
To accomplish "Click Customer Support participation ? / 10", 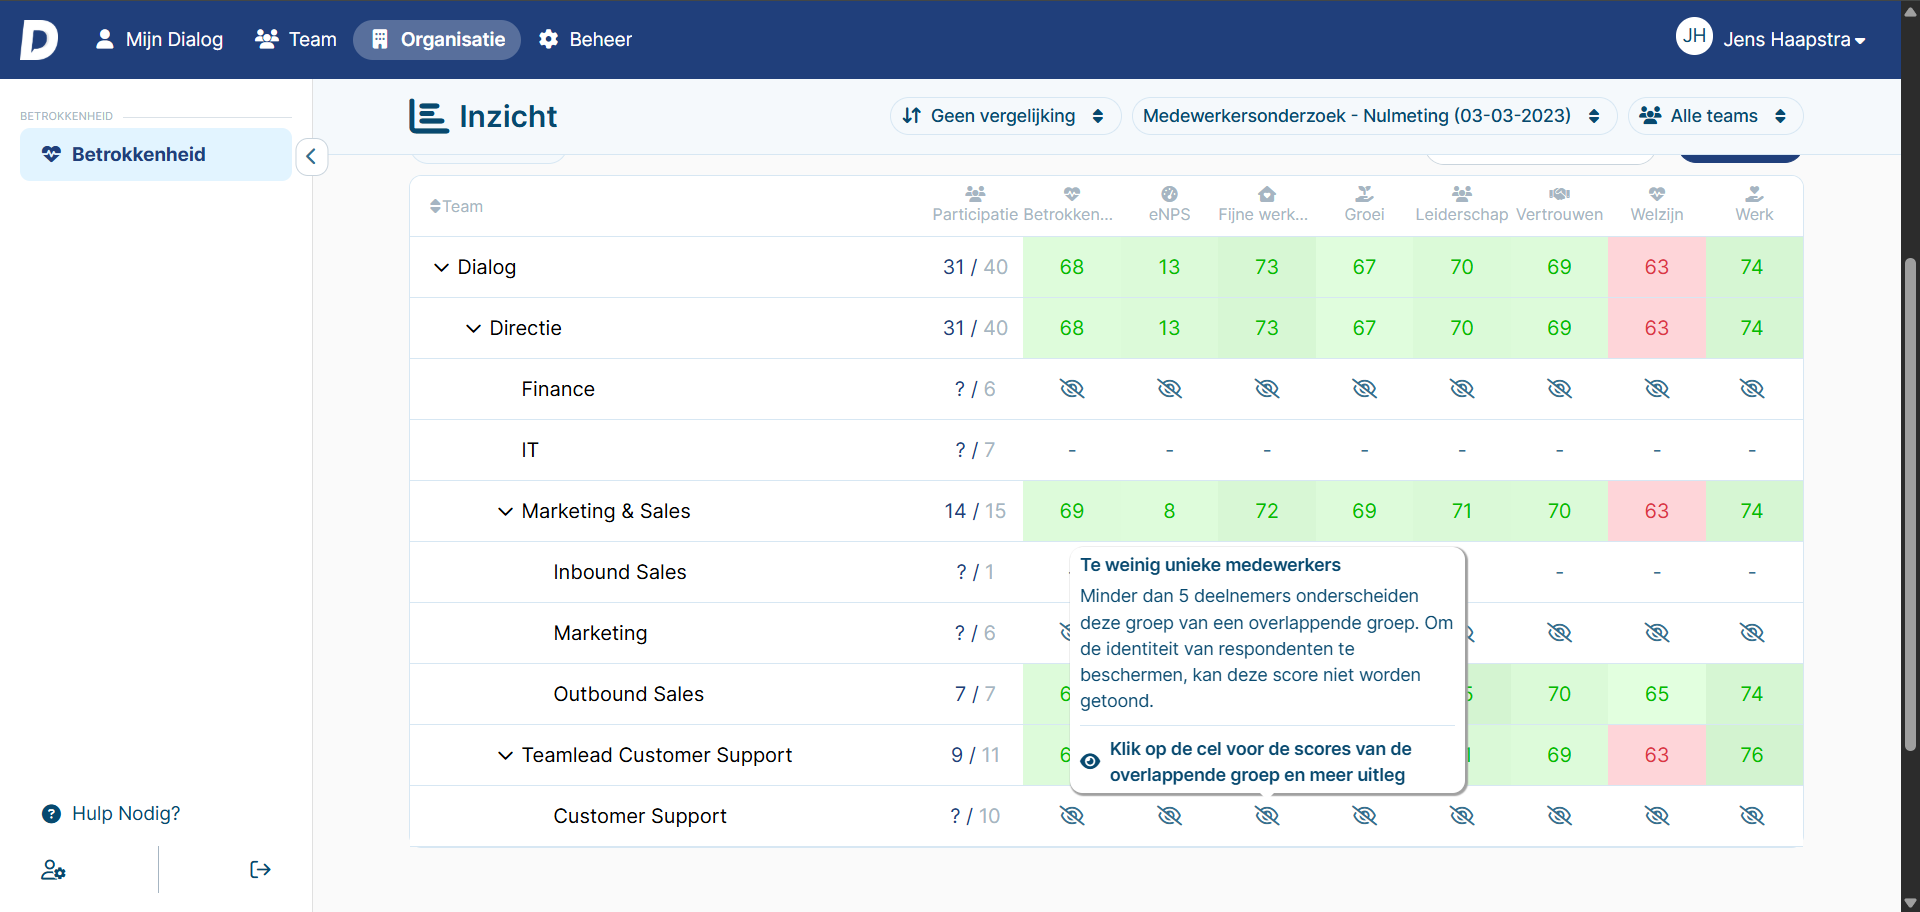I will (x=975, y=816).
